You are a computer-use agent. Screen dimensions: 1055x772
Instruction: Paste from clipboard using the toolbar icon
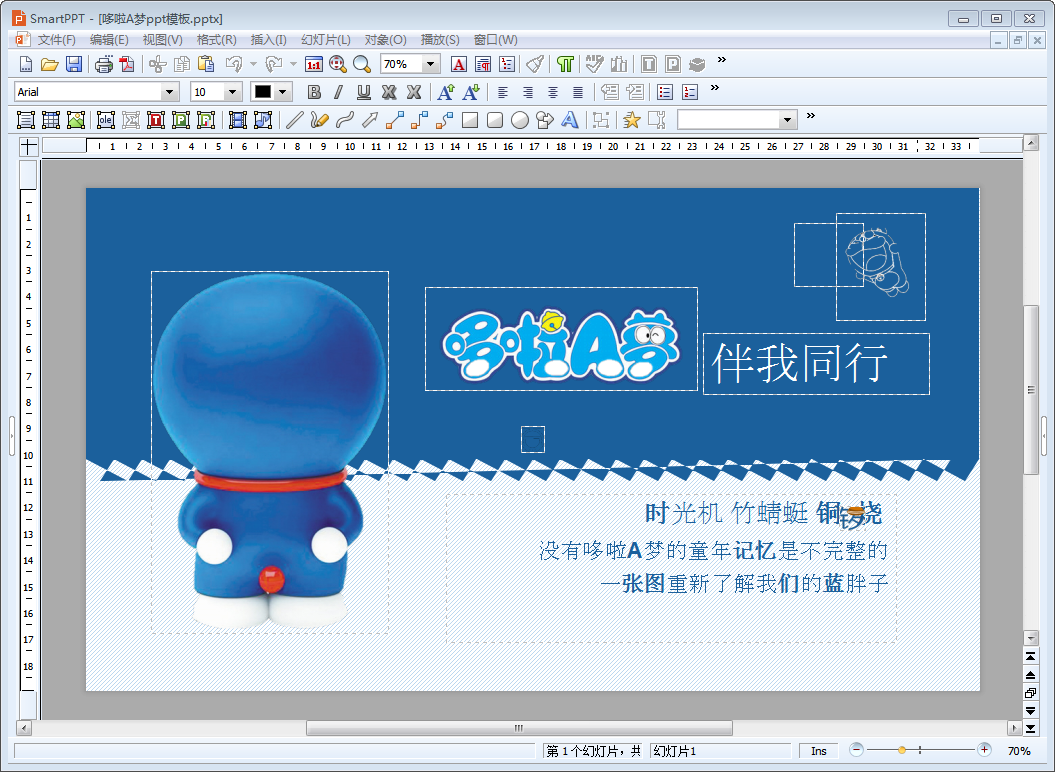point(206,65)
